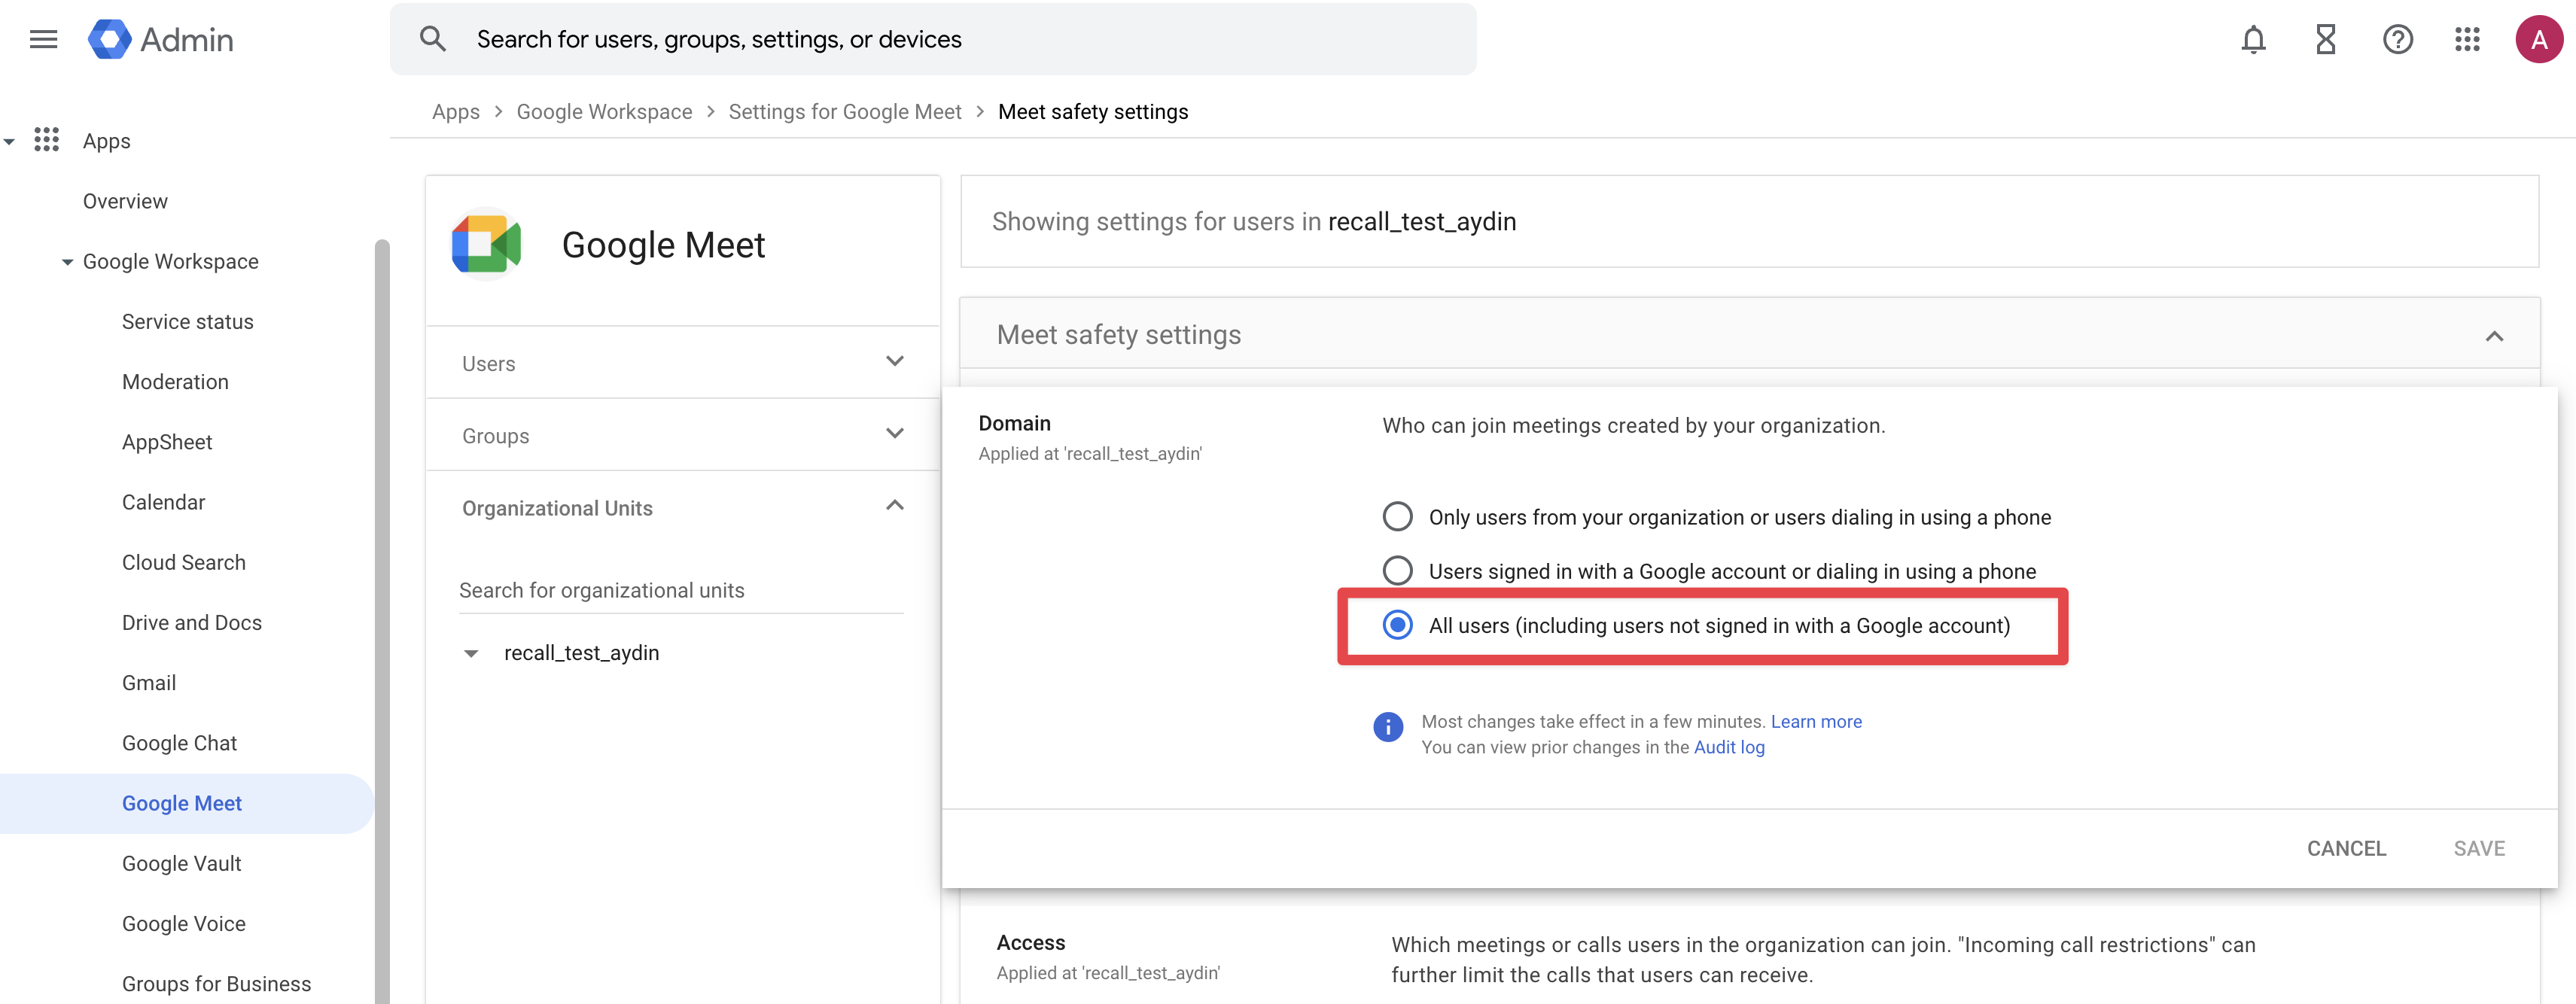Screen dimensions: 2576x1004
Task: Open Gmail in sidebar
Action: tap(149, 683)
